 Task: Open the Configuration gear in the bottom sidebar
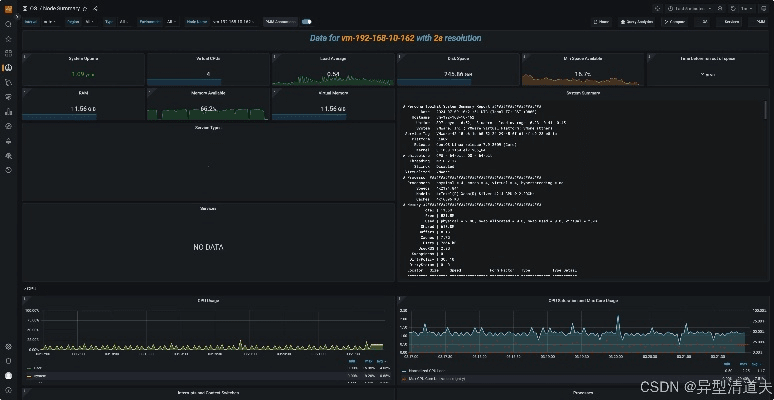[x=8, y=347]
